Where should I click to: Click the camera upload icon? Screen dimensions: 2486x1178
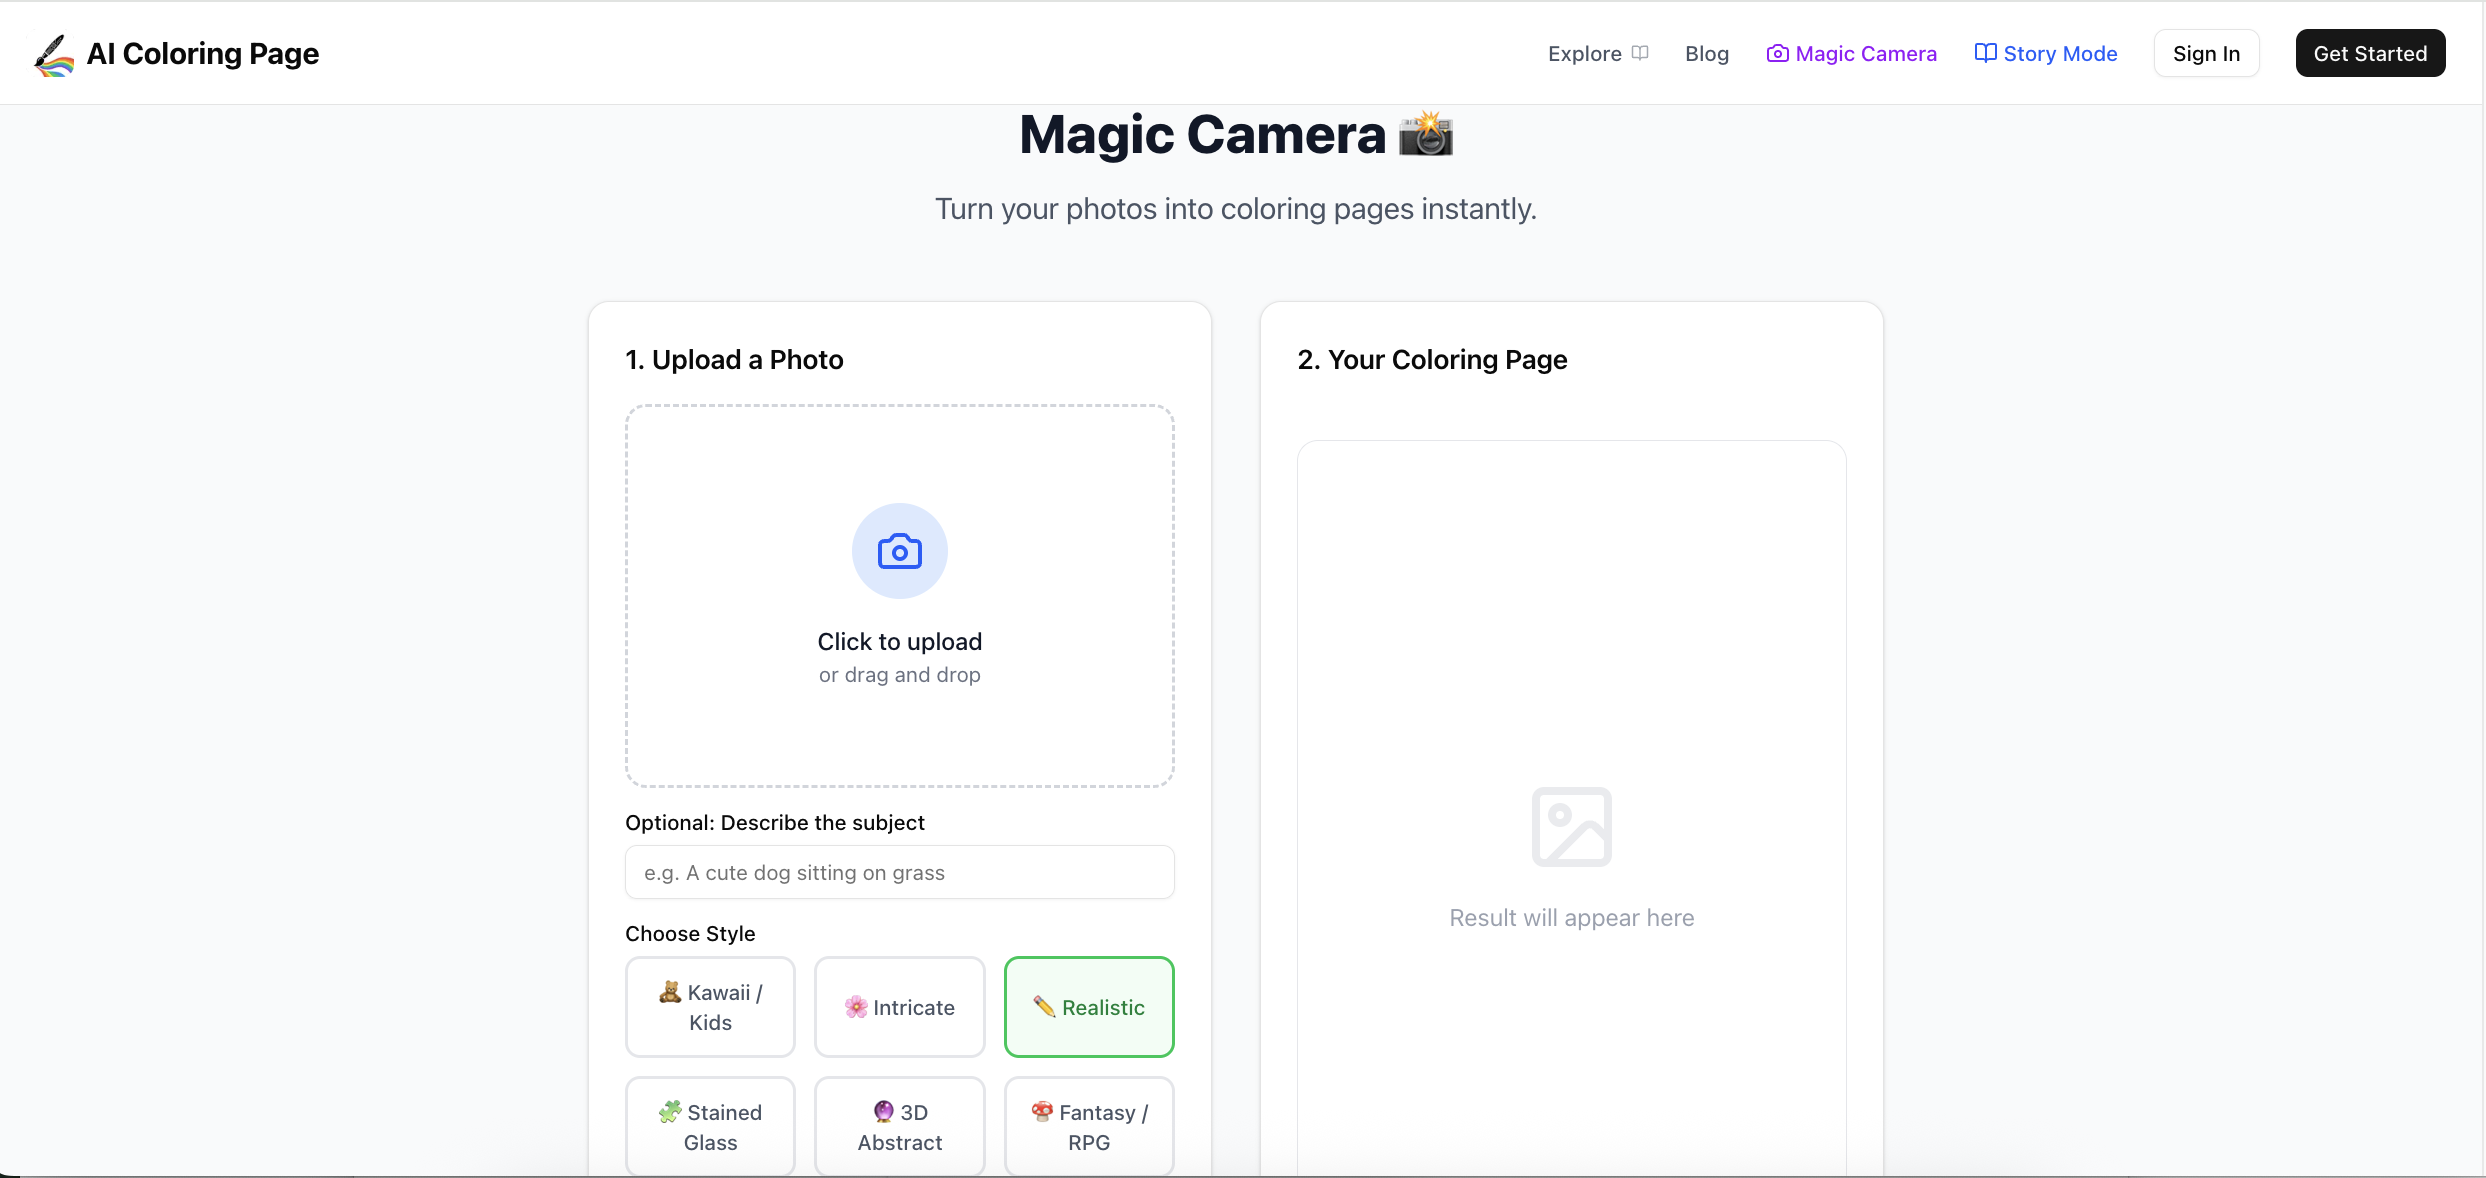898,550
